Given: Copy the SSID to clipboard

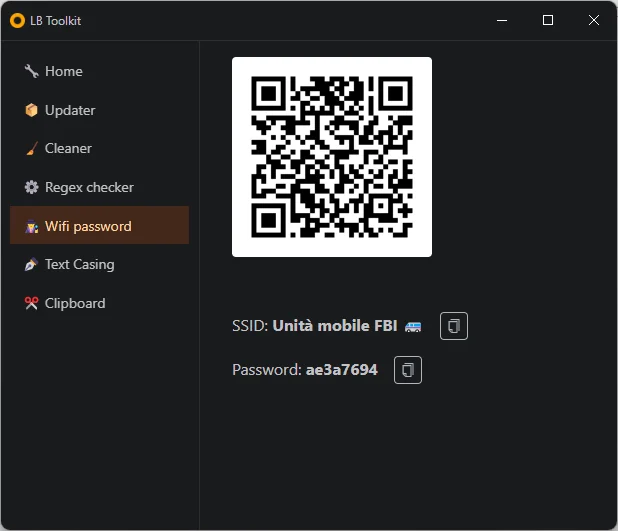Looking at the screenshot, I should tap(454, 326).
